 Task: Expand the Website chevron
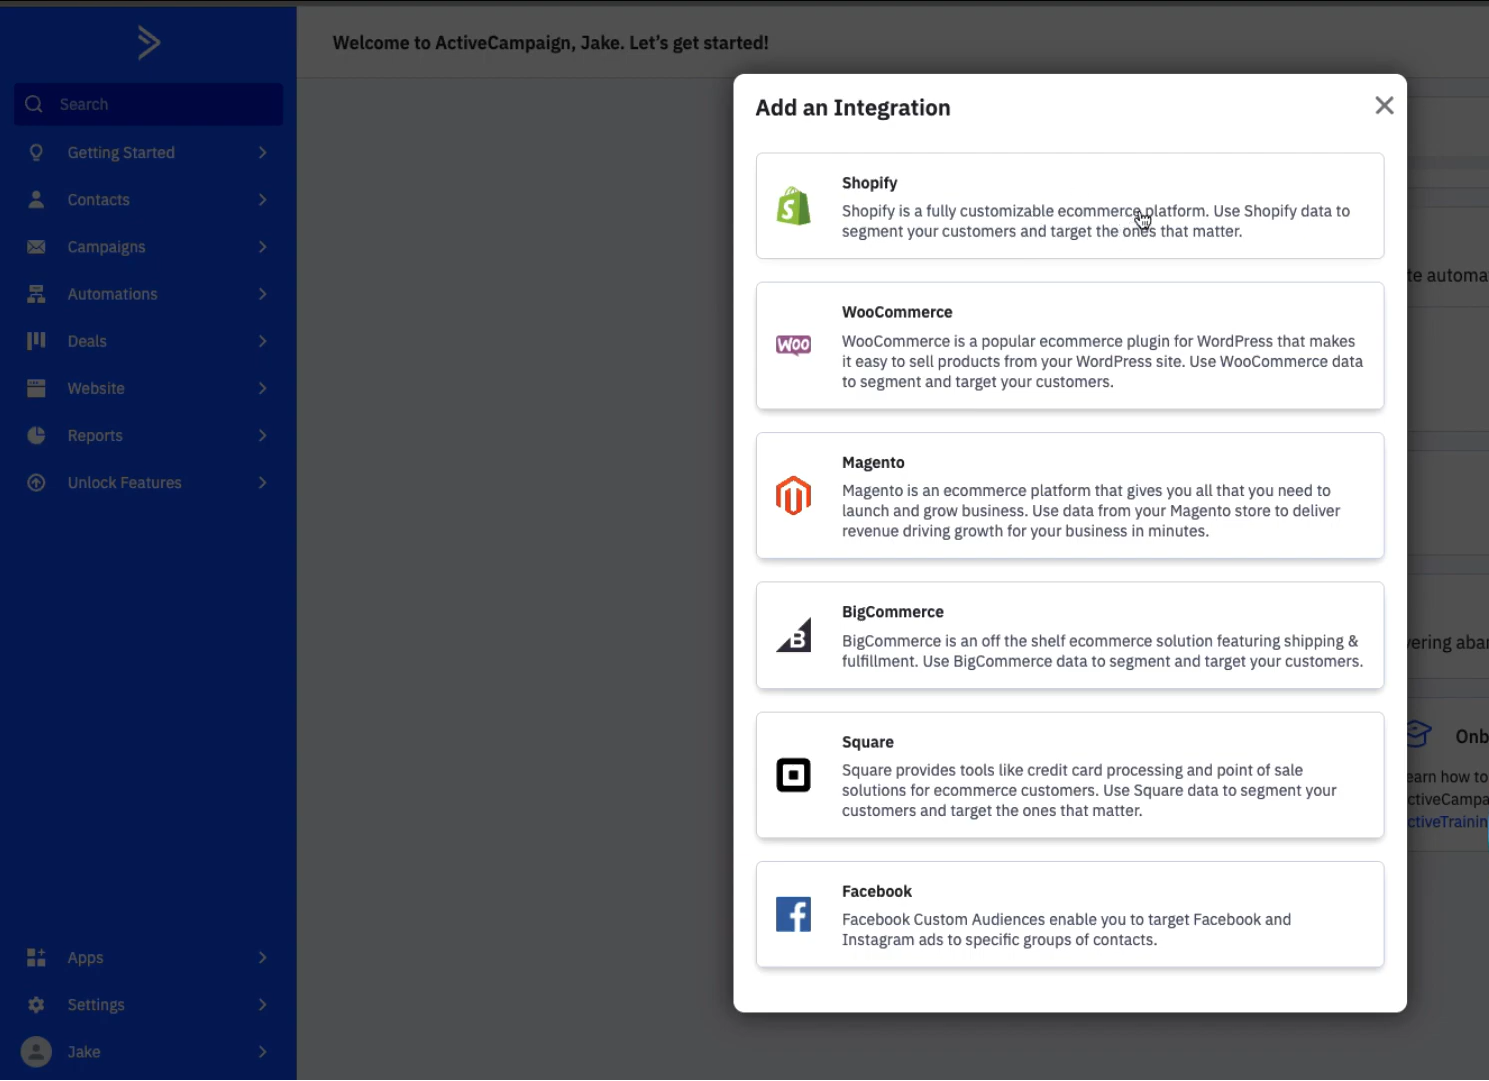coord(262,388)
